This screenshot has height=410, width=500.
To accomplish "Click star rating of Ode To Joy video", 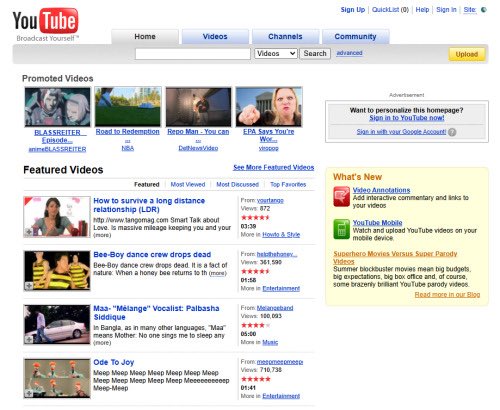I will 255,379.
